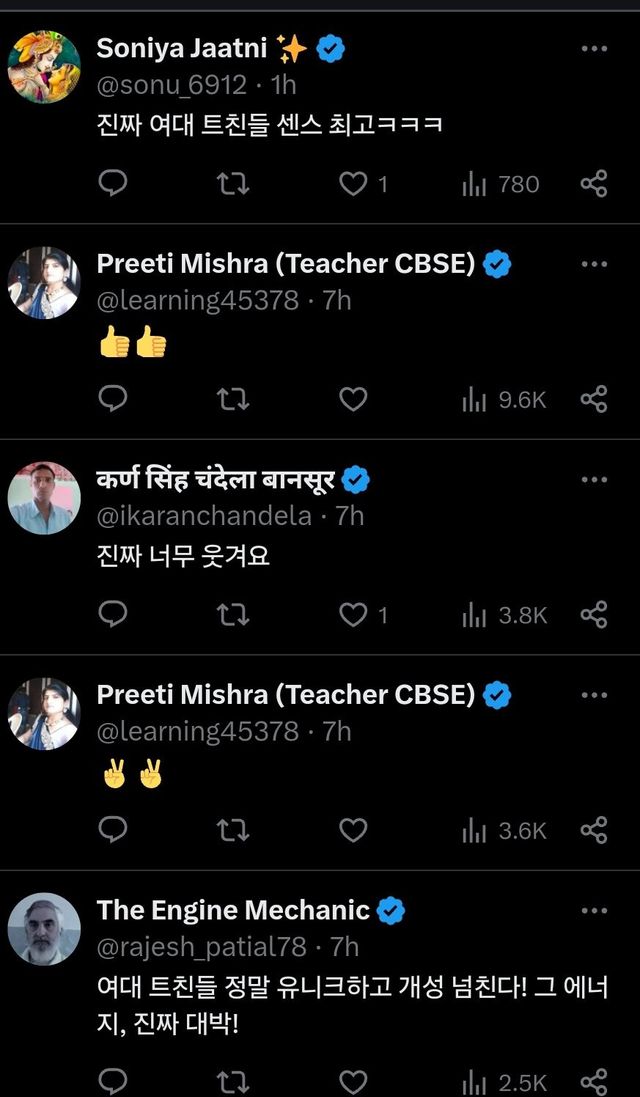
Task: Retweet Preeti Mishra's thumbs-up tweet
Action: (x=233, y=399)
